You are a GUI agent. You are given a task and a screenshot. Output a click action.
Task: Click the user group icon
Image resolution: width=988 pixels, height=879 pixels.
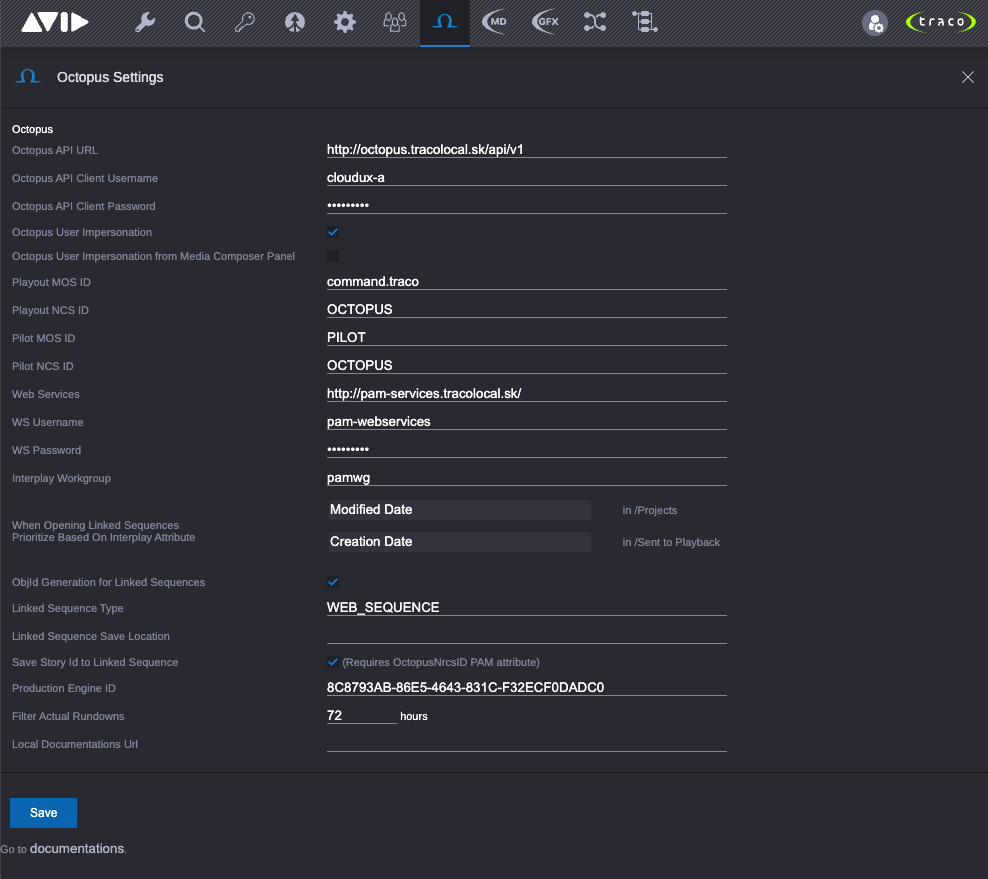click(395, 22)
